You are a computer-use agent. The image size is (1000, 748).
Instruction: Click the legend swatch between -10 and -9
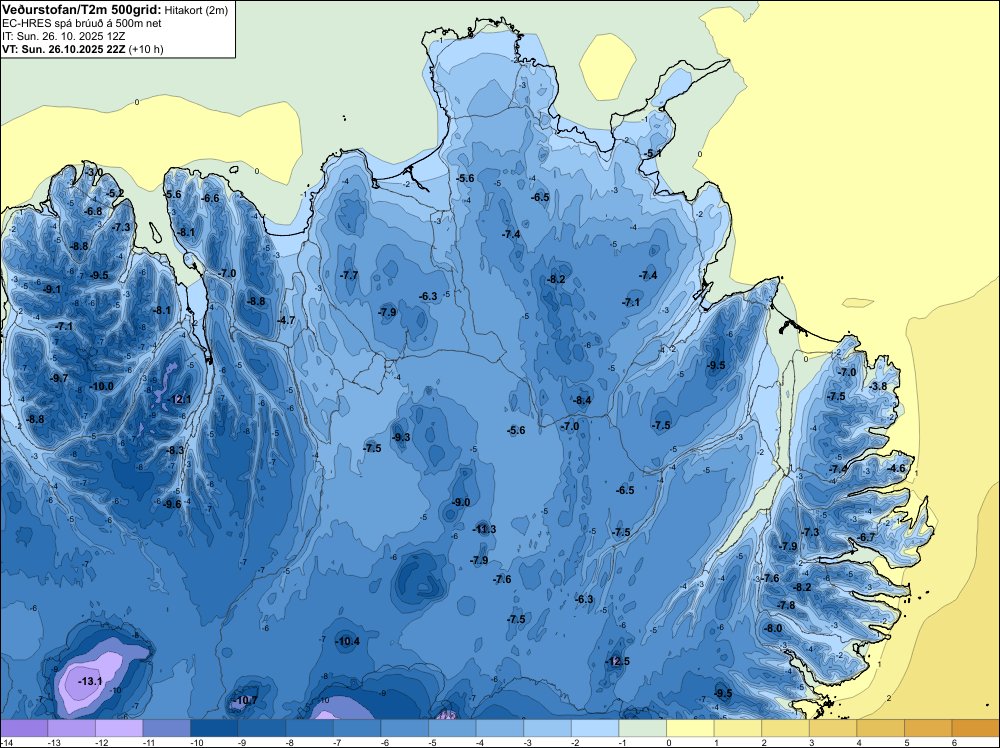(214, 728)
